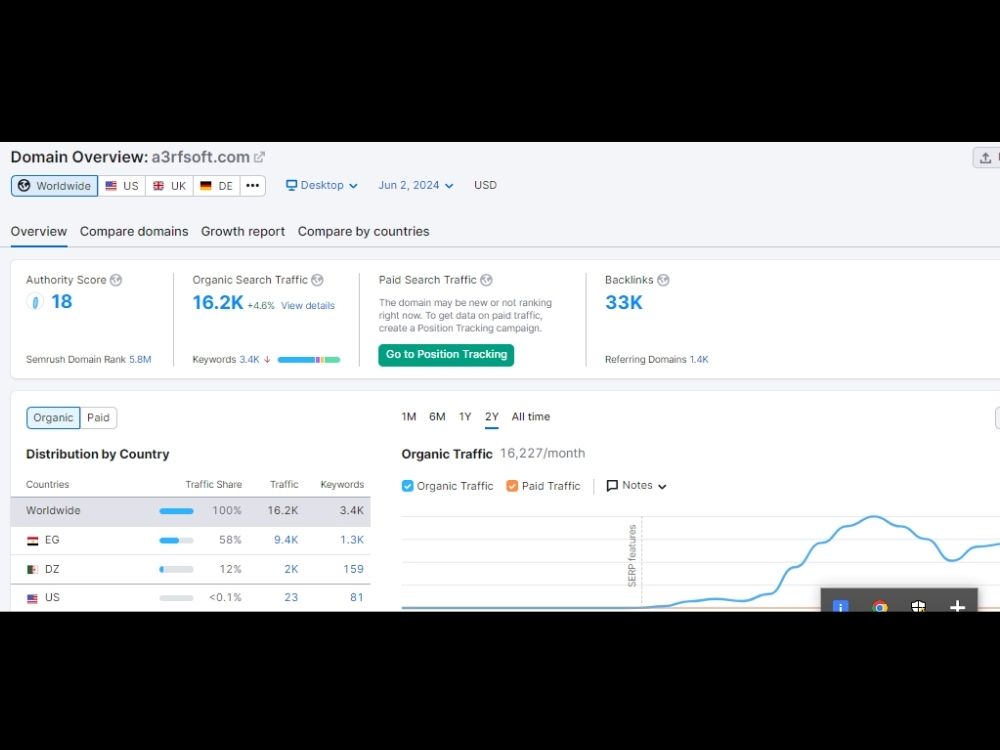This screenshot has height=750, width=1000.
Task: Select the Organic toggle button
Action: (x=53, y=418)
